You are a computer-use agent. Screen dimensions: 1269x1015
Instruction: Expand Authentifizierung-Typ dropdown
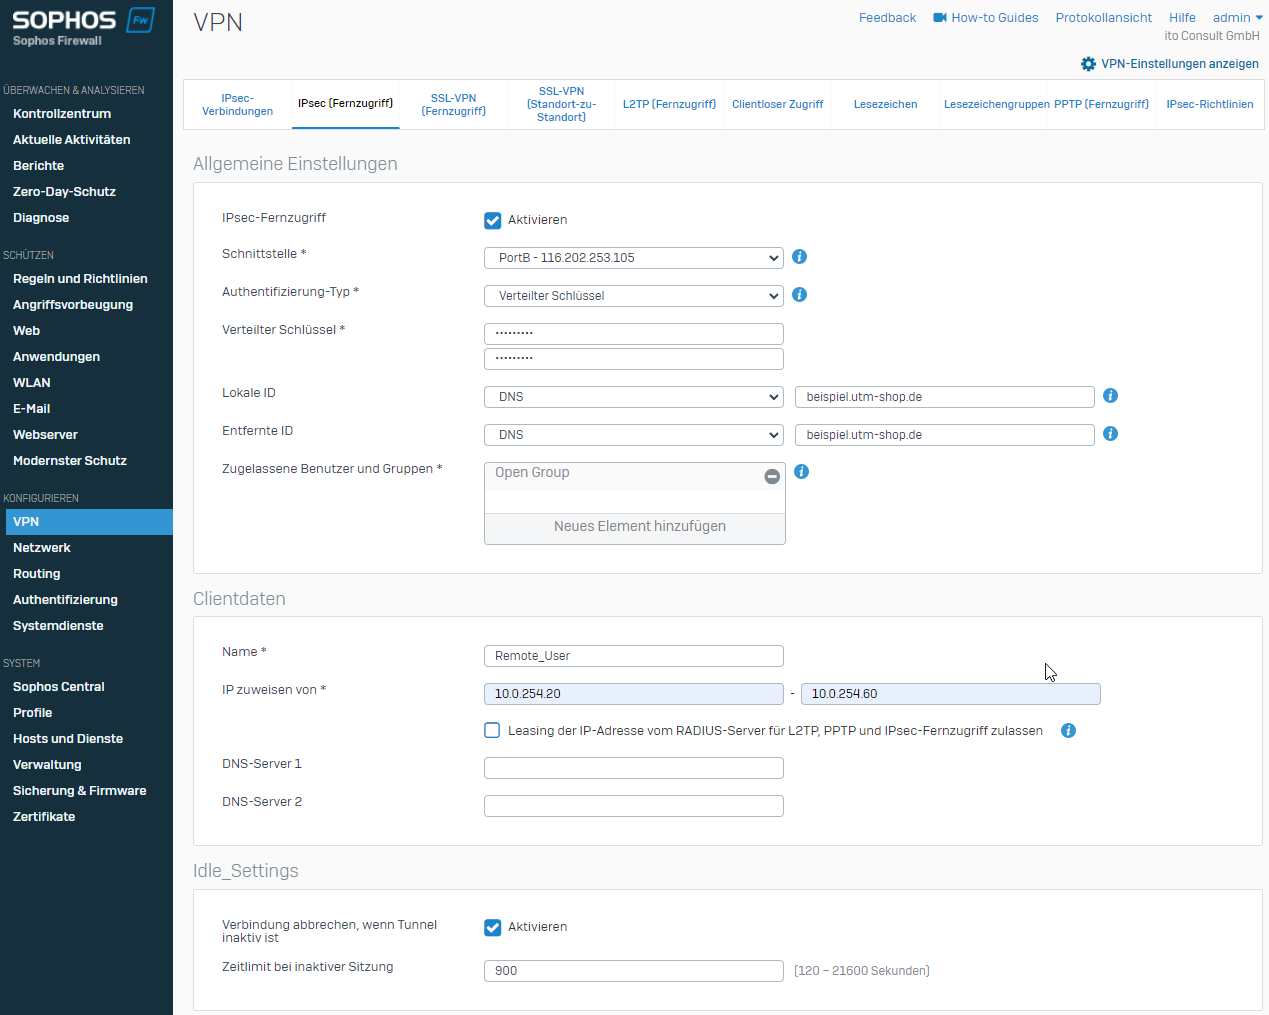click(x=633, y=296)
